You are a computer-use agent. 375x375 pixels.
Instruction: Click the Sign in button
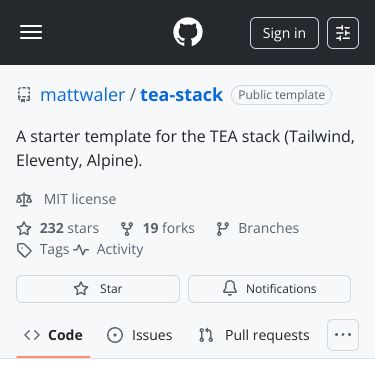coord(284,33)
